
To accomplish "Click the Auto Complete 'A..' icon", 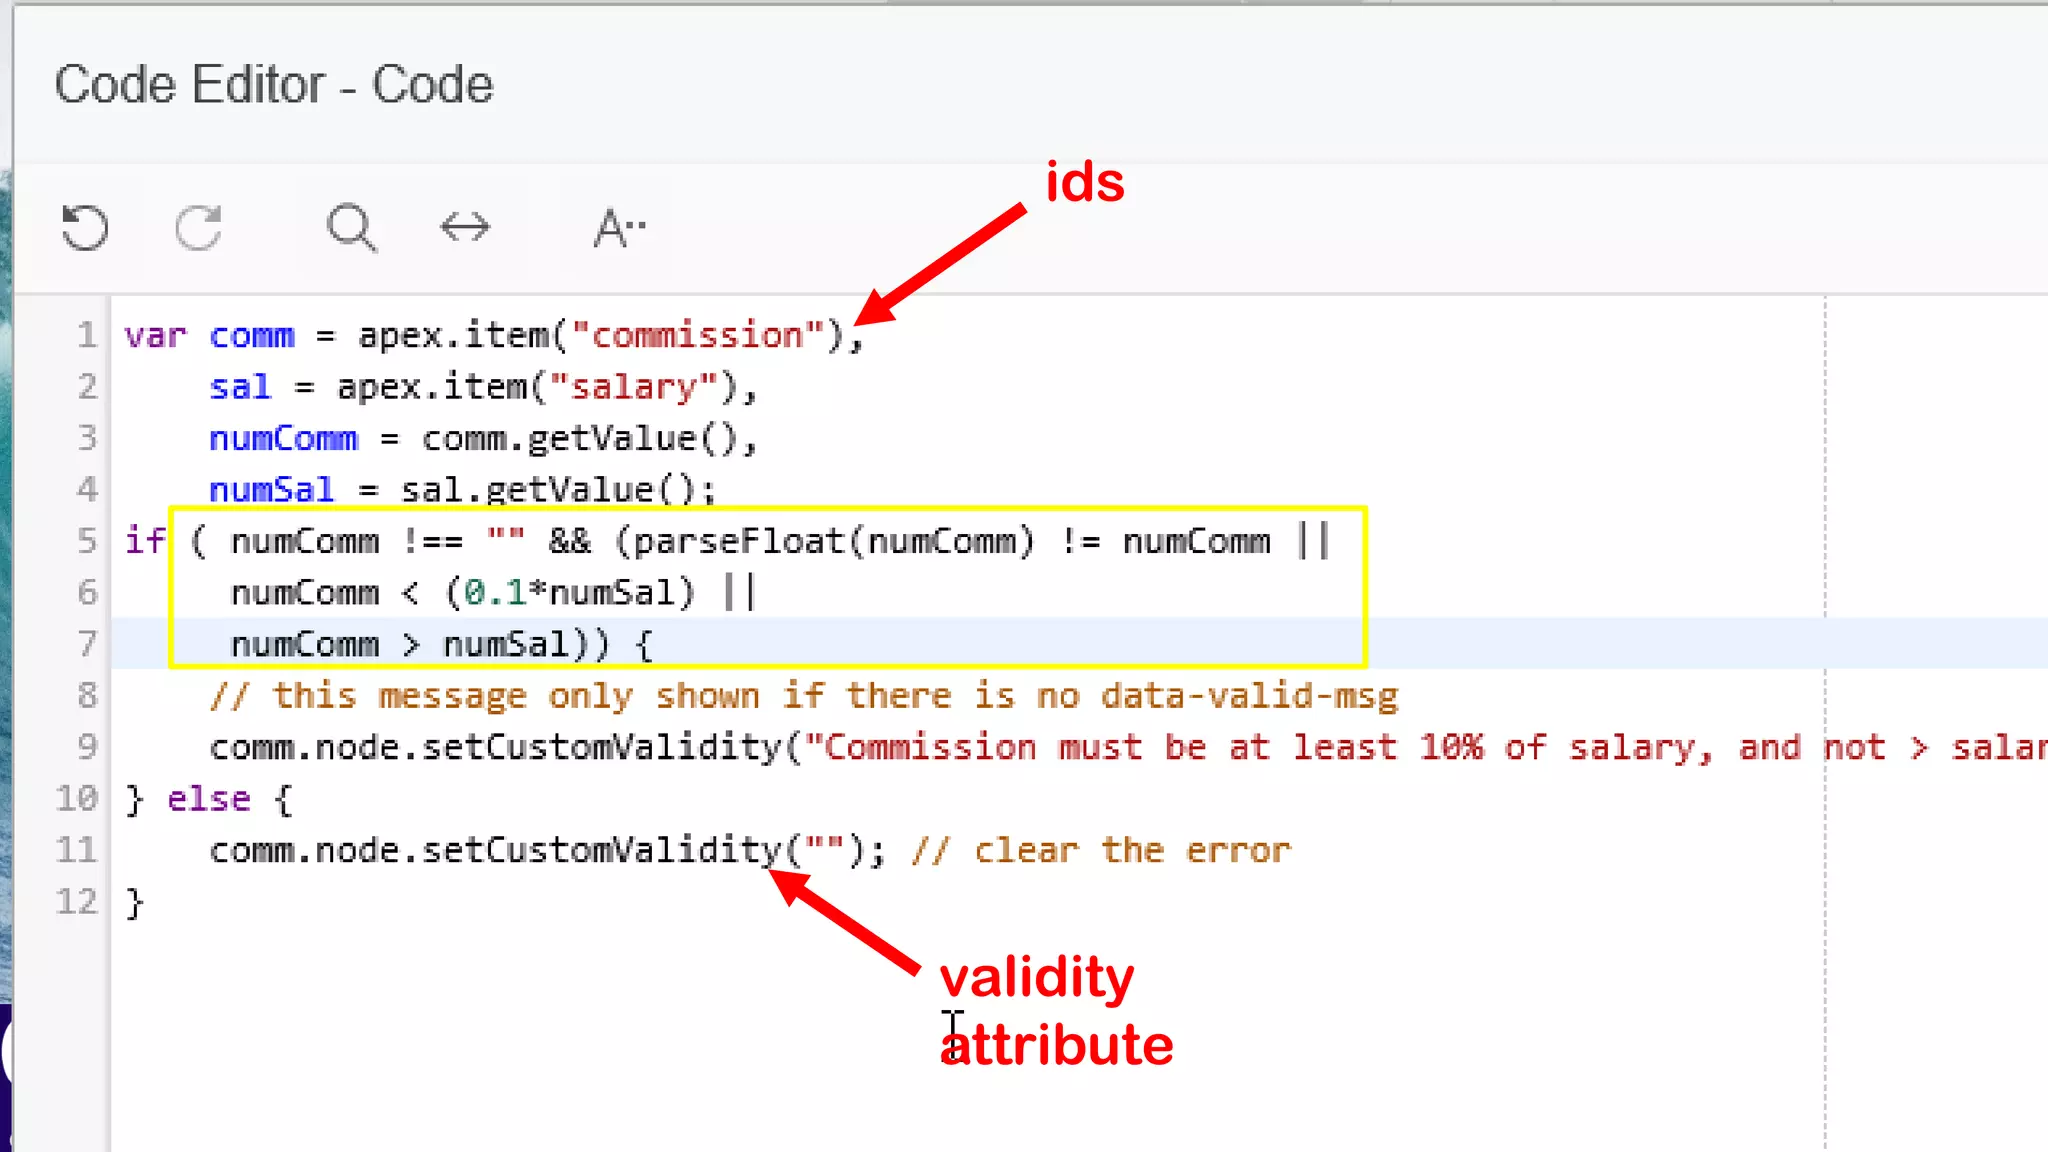I will (619, 228).
